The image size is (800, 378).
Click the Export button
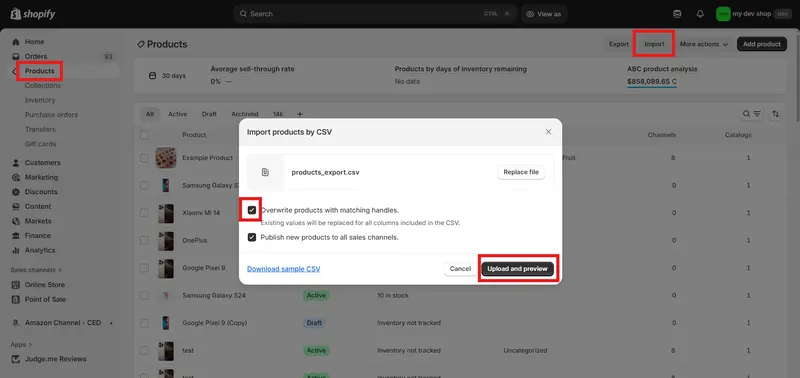point(619,44)
